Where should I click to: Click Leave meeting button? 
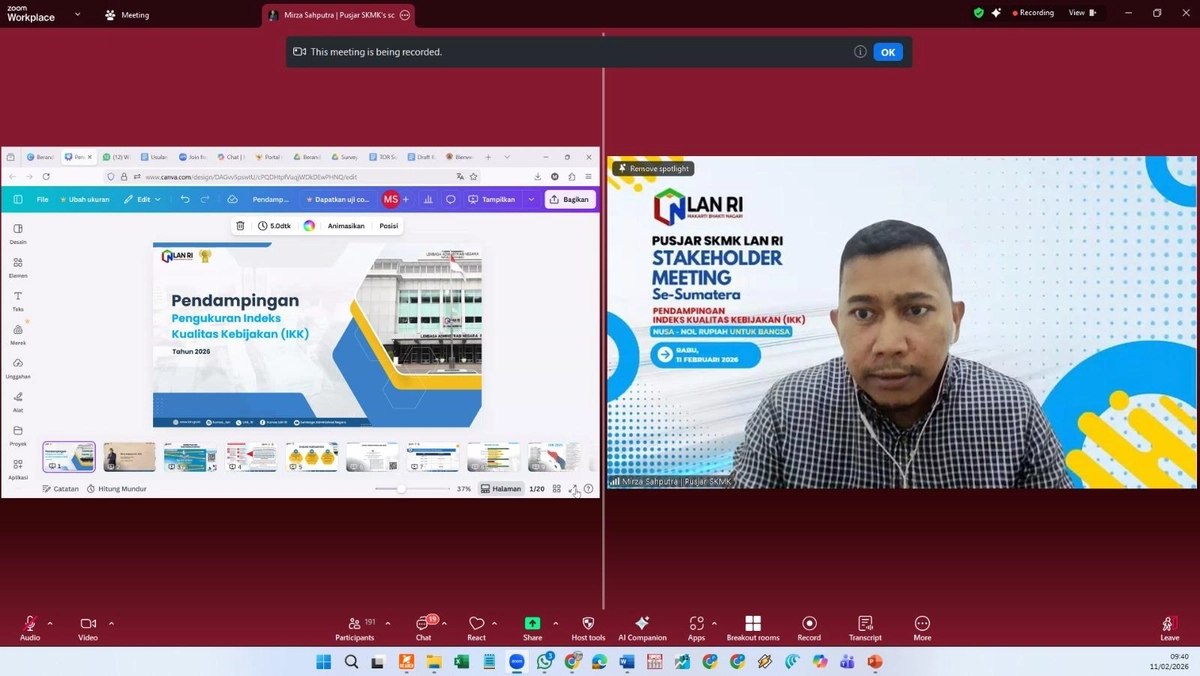coord(1169,627)
